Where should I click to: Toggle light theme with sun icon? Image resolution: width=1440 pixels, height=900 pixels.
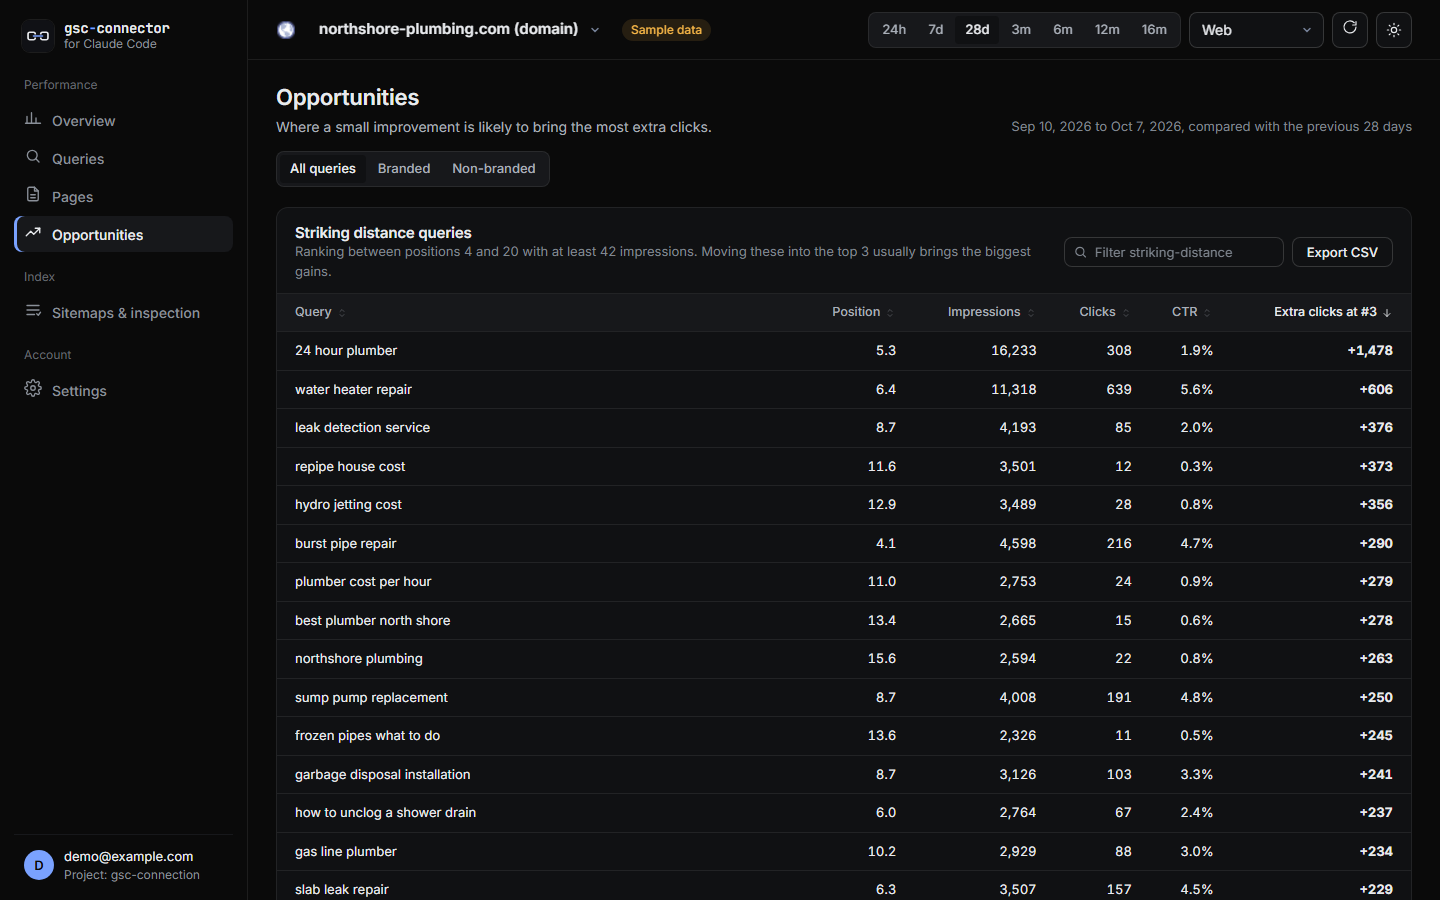tap(1394, 30)
